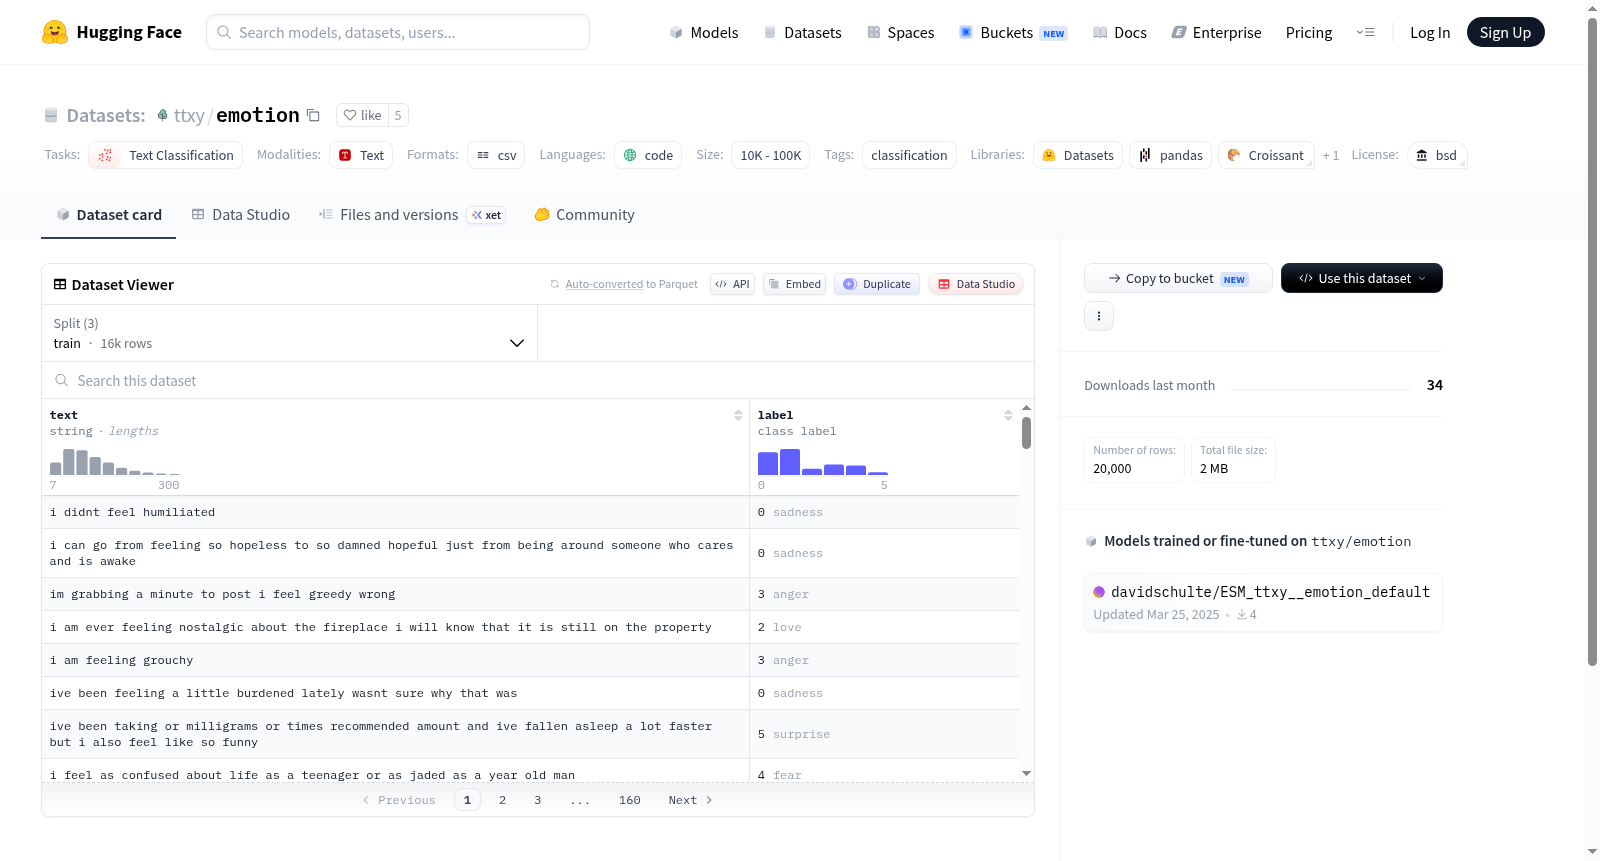Expand the Split train dropdown
The width and height of the screenshot is (1600, 861).
[289, 333]
